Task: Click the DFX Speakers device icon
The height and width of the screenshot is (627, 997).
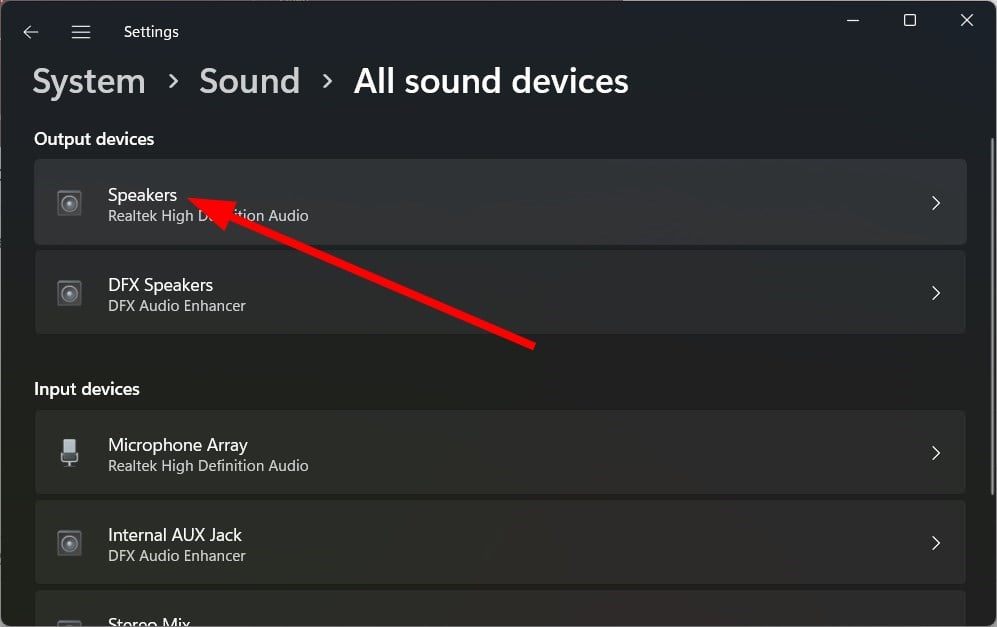Action: (69, 293)
